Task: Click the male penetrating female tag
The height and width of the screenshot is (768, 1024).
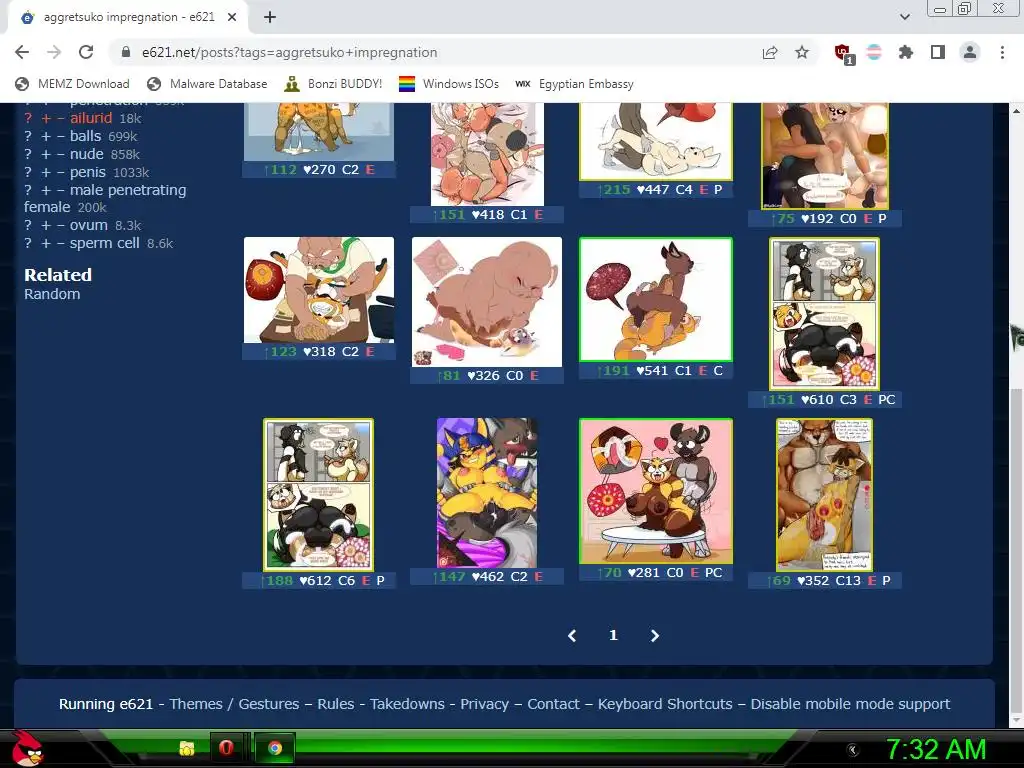Action: (x=105, y=198)
